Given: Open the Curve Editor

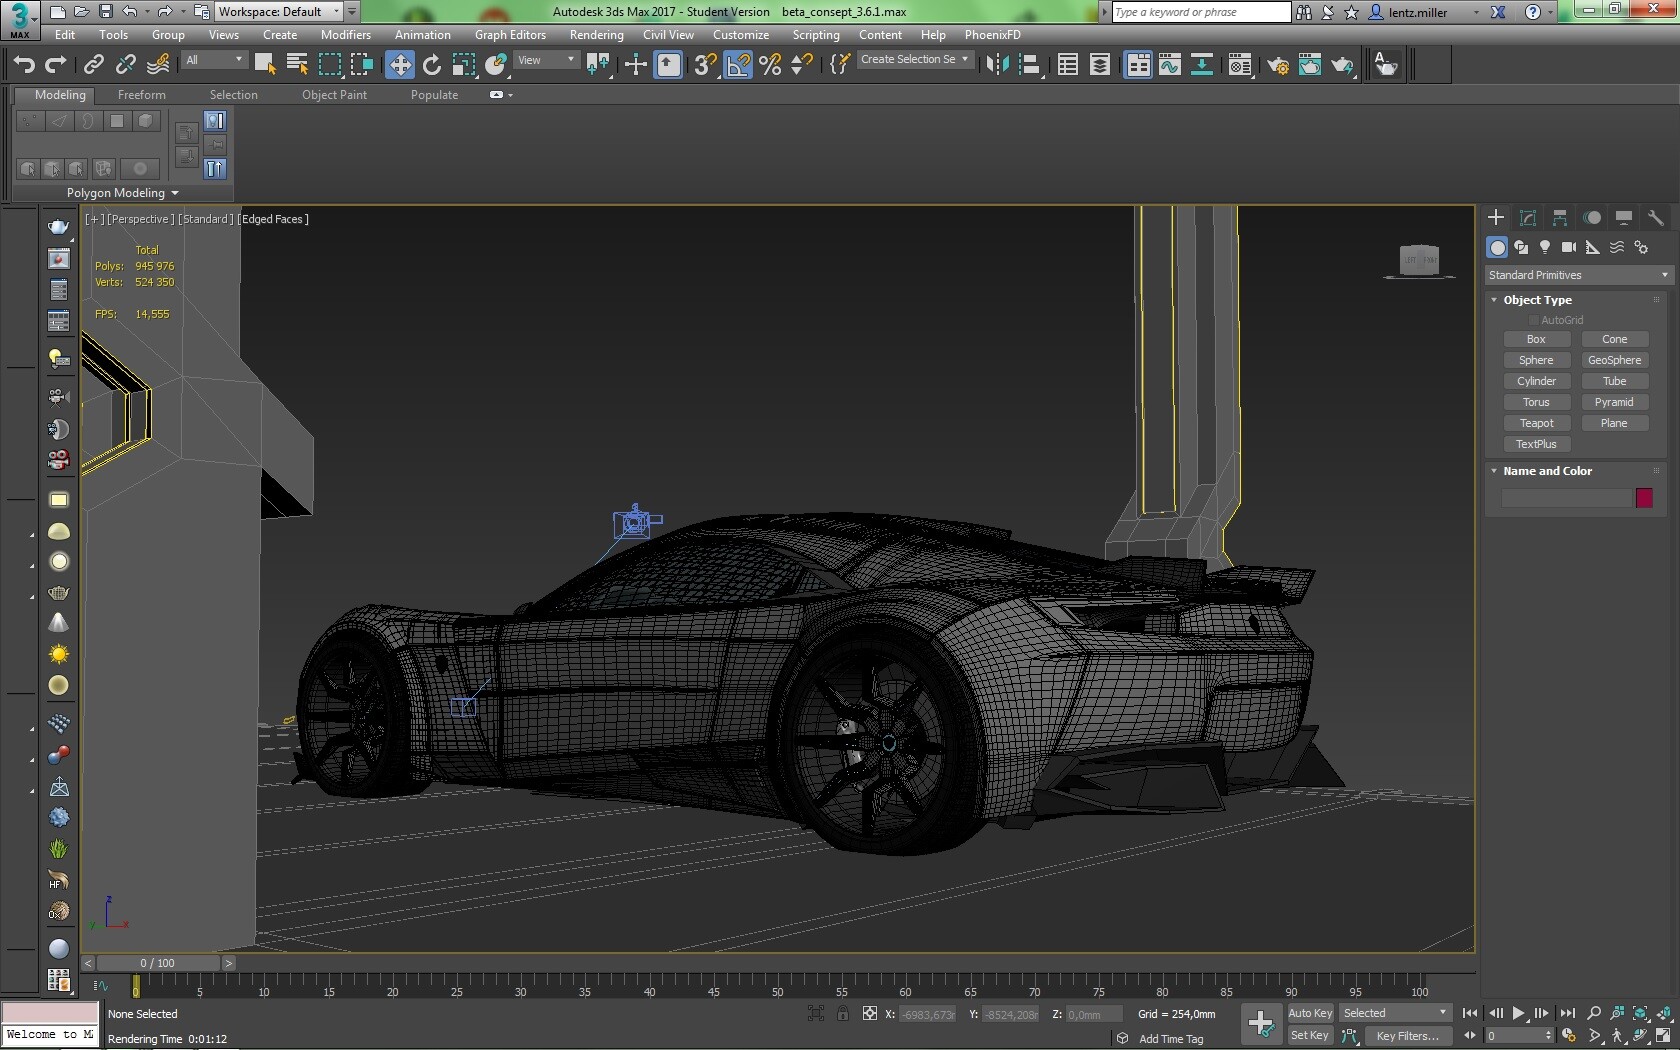Looking at the screenshot, I should (x=1169, y=65).
